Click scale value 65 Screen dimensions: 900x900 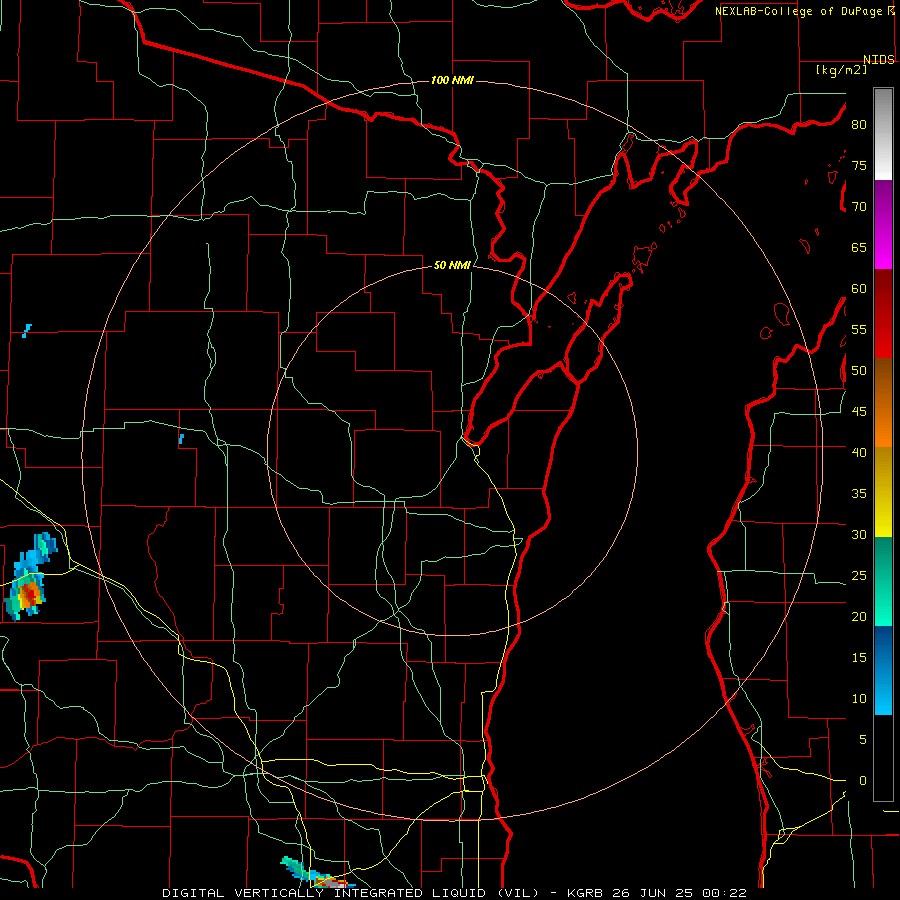point(859,247)
